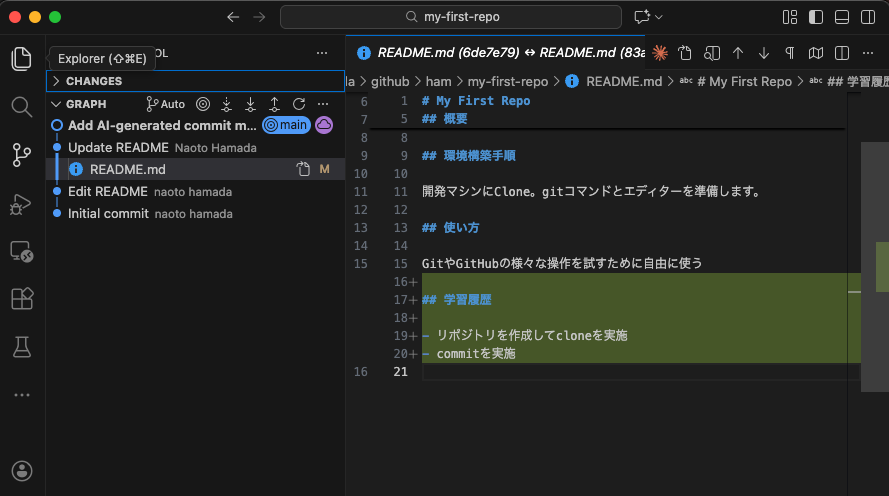Toggle bottom panel visibility
This screenshot has width=889, height=496.
point(842,17)
